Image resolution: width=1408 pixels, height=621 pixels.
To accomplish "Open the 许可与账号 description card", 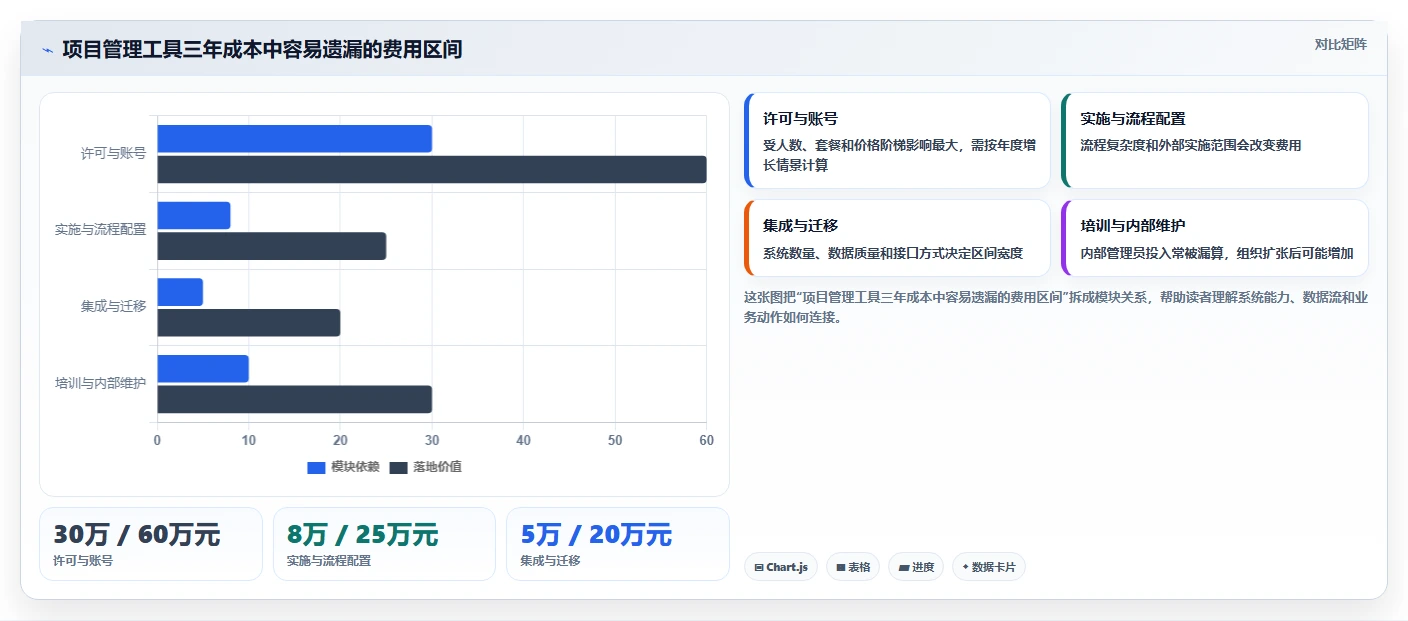I will [897, 141].
